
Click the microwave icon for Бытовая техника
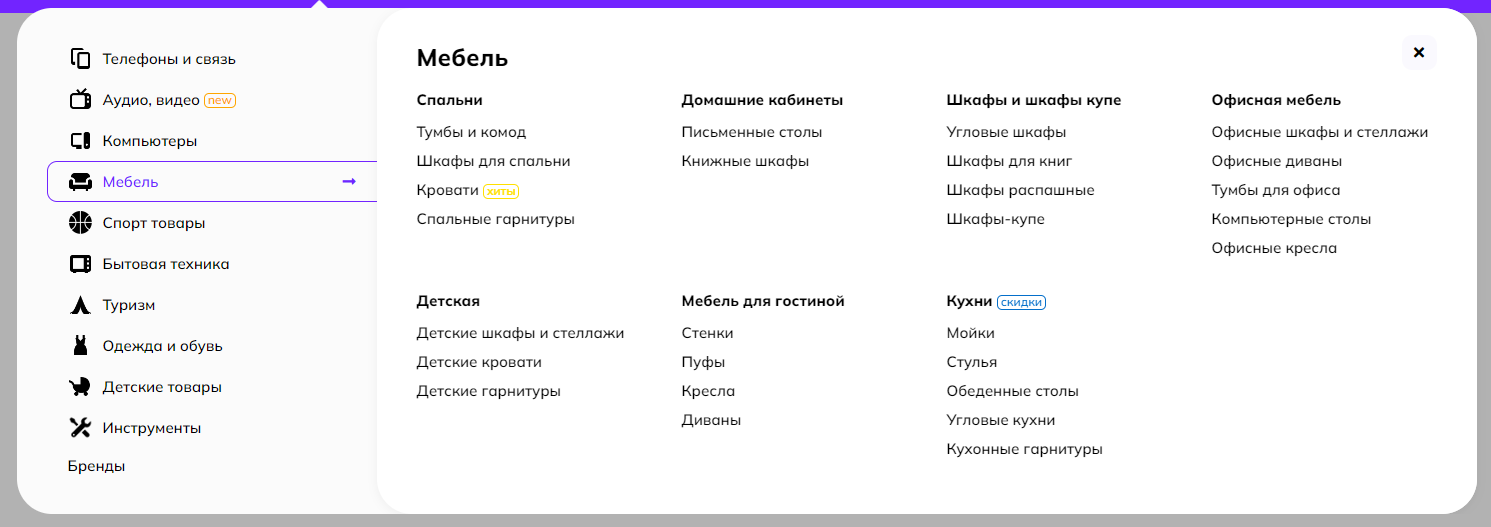tap(80, 264)
